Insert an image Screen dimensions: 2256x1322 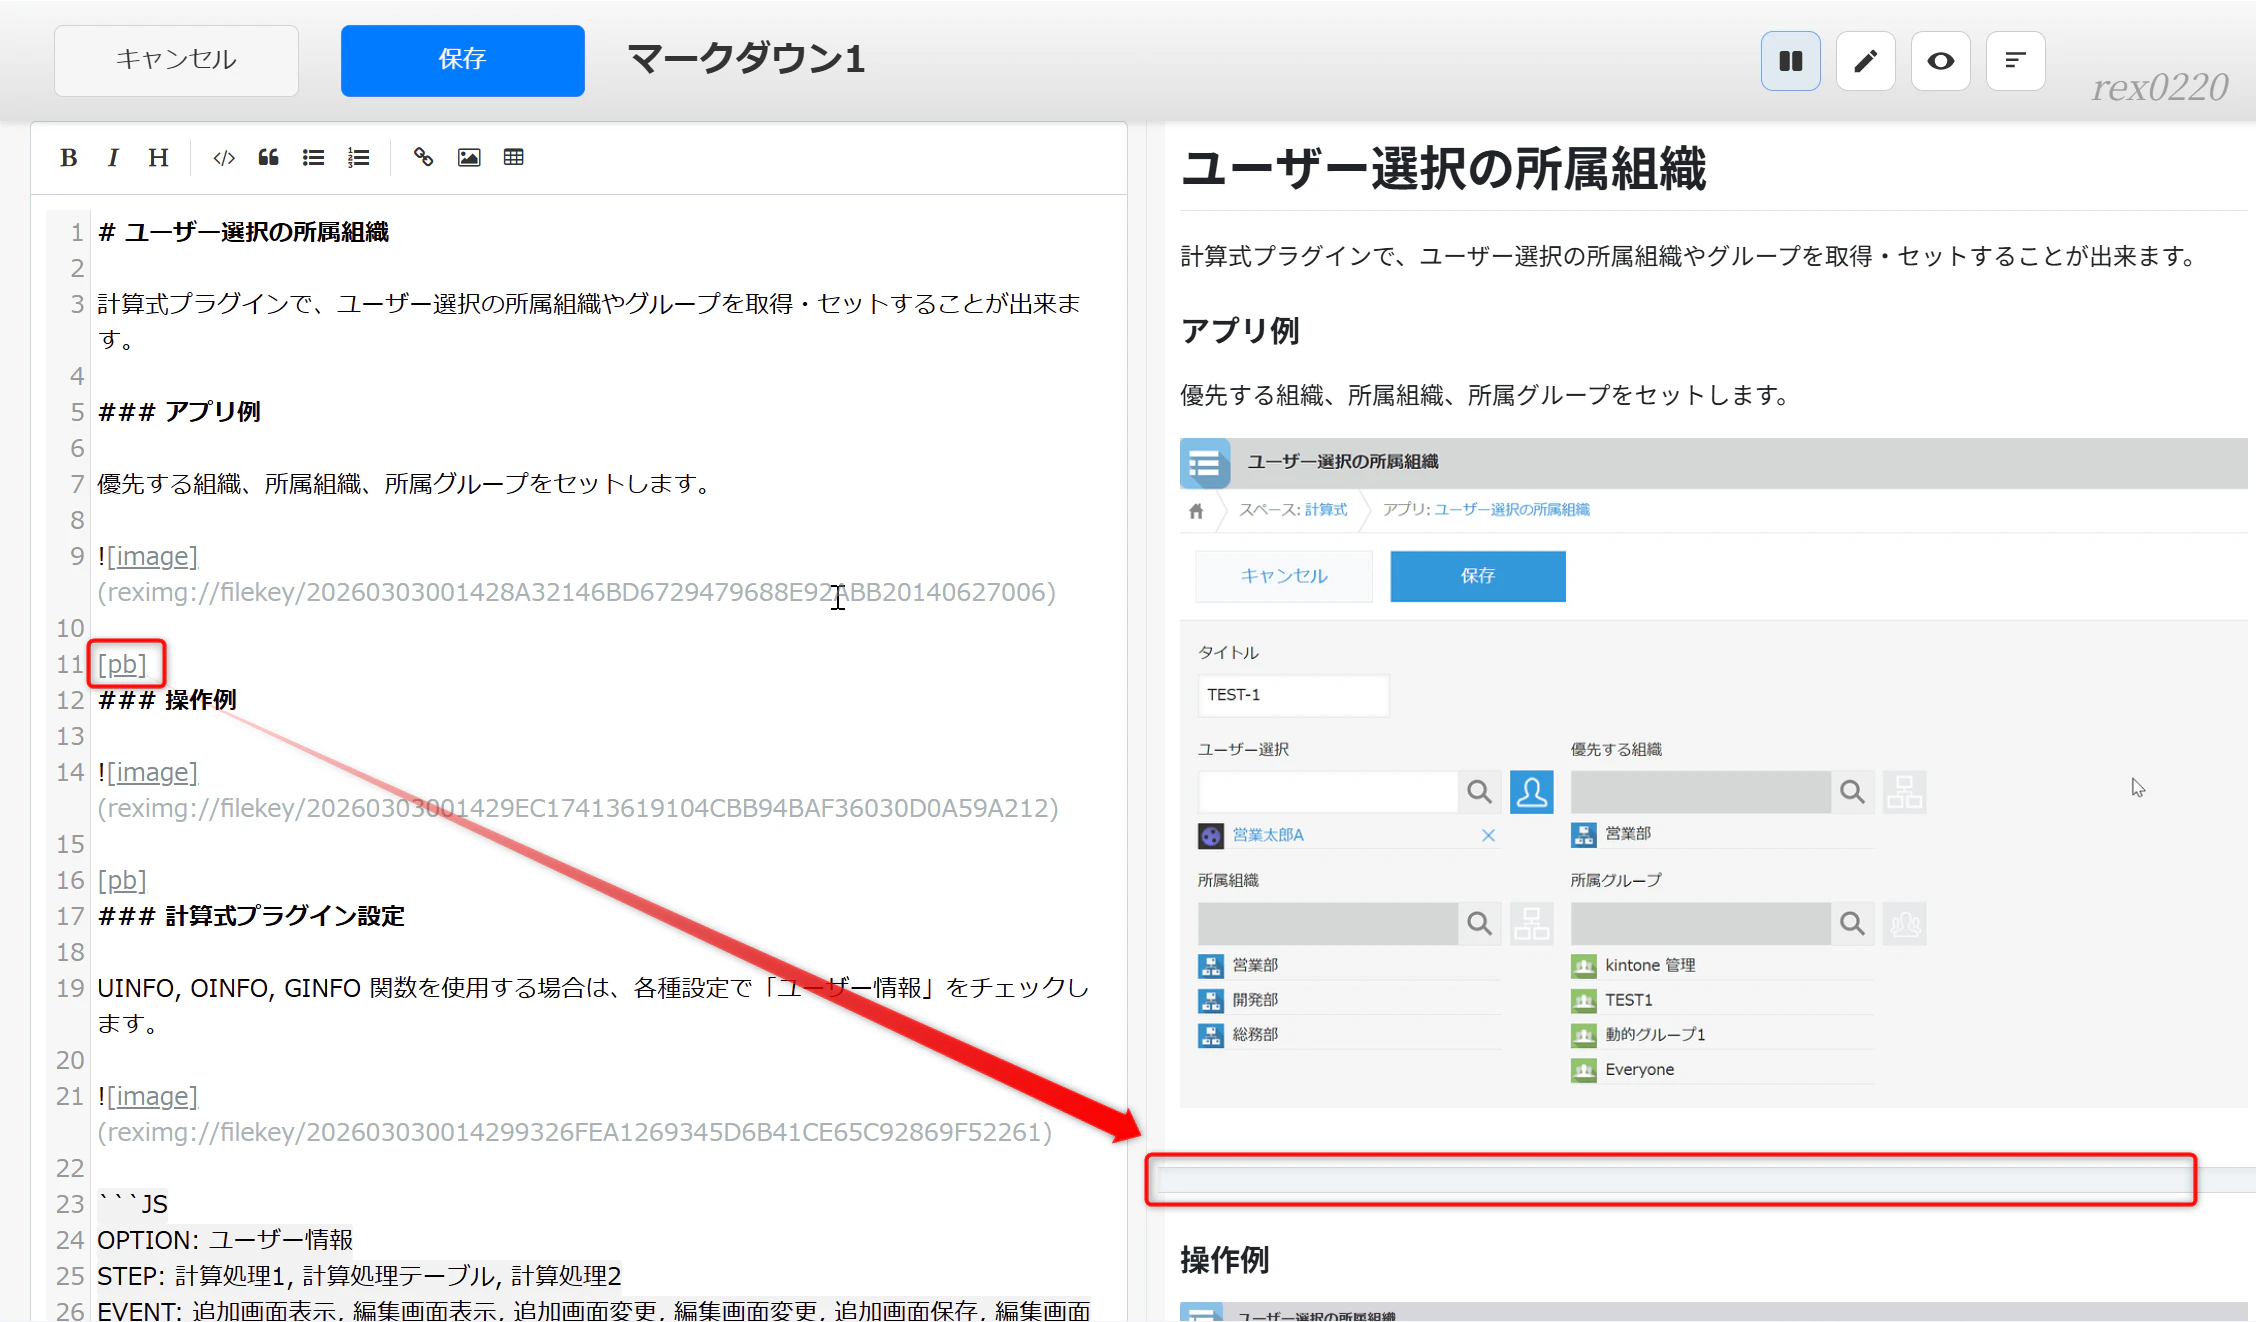469,157
